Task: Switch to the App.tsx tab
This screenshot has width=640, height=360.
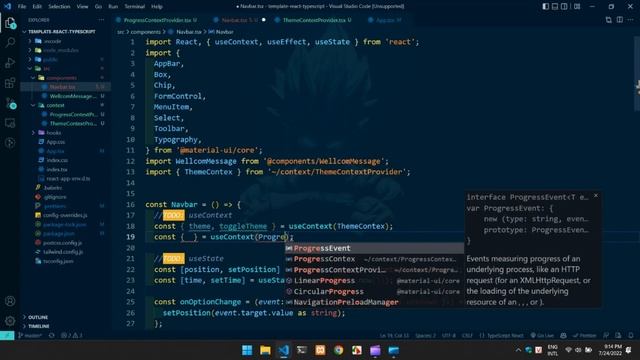Action: pos(384,20)
